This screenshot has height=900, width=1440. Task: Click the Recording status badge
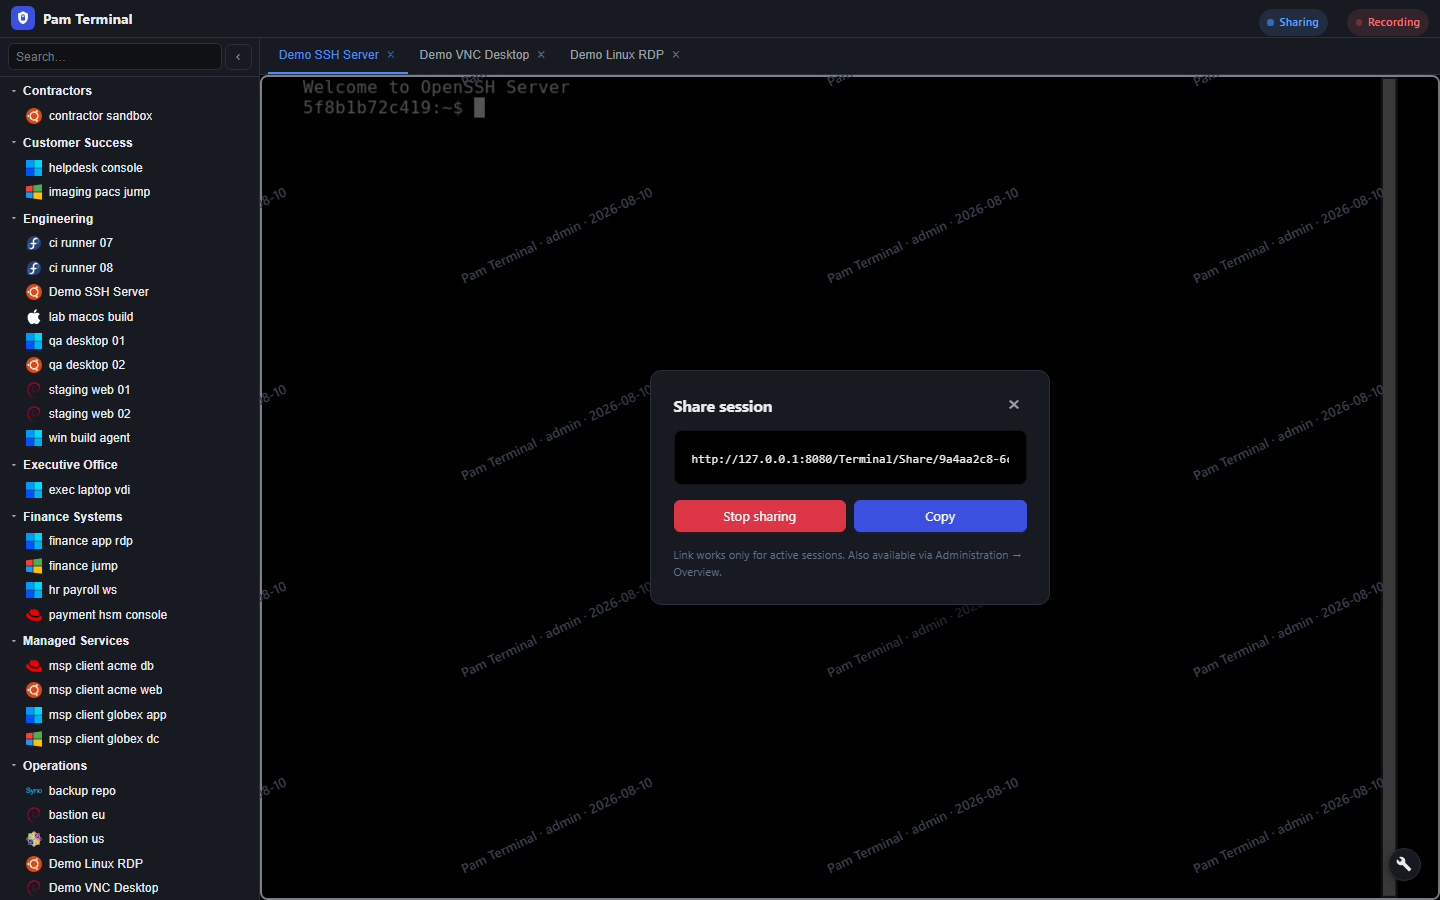1388,22
